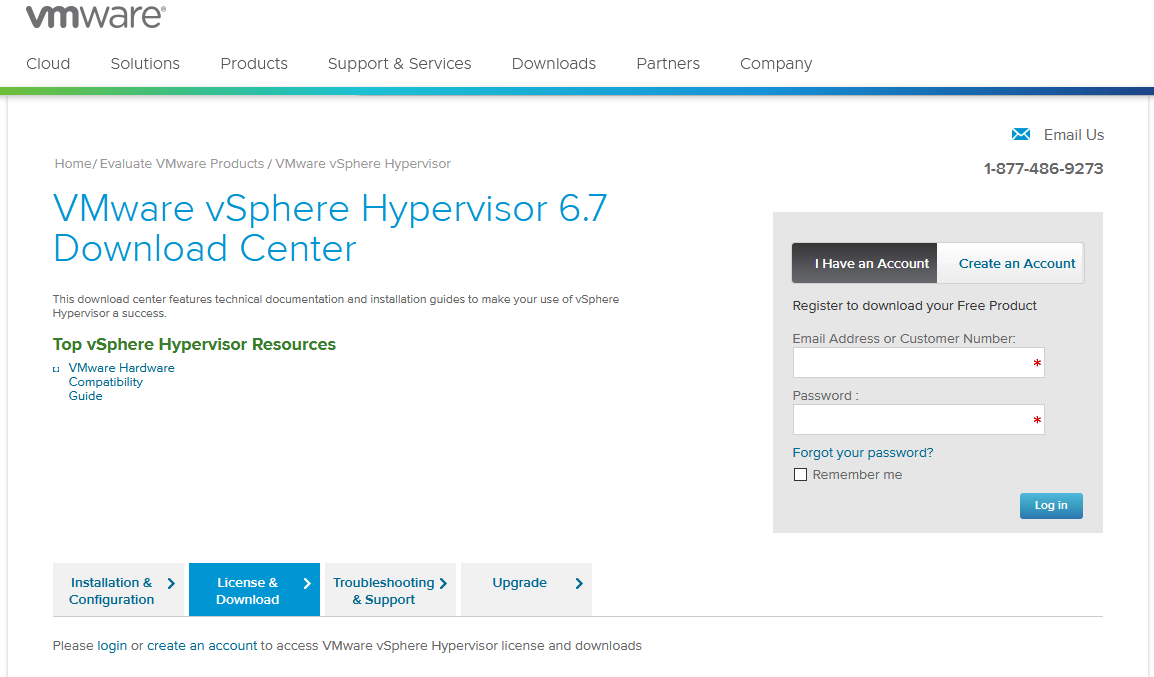
Task: Click the Top vSphere Hypervisor Resources heading
Action: 194,344
